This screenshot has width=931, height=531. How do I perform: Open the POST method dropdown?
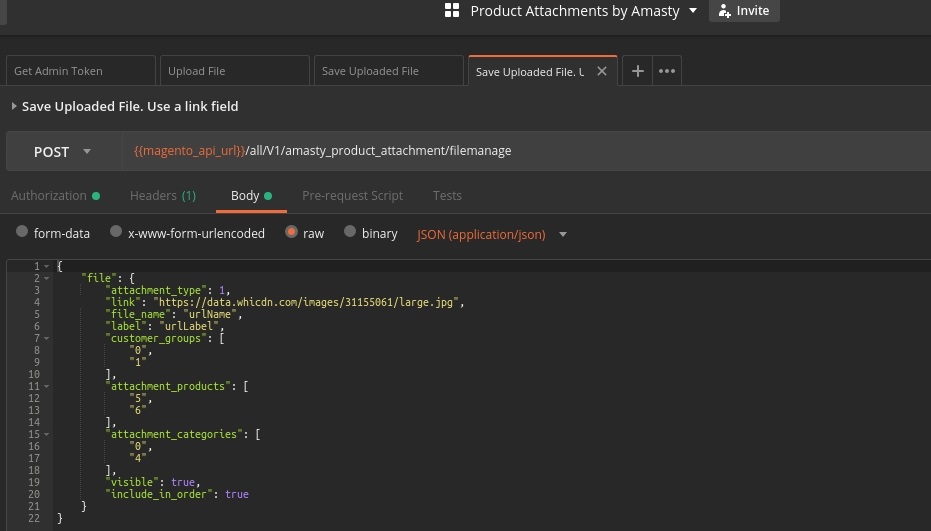[x=63, y=152]
